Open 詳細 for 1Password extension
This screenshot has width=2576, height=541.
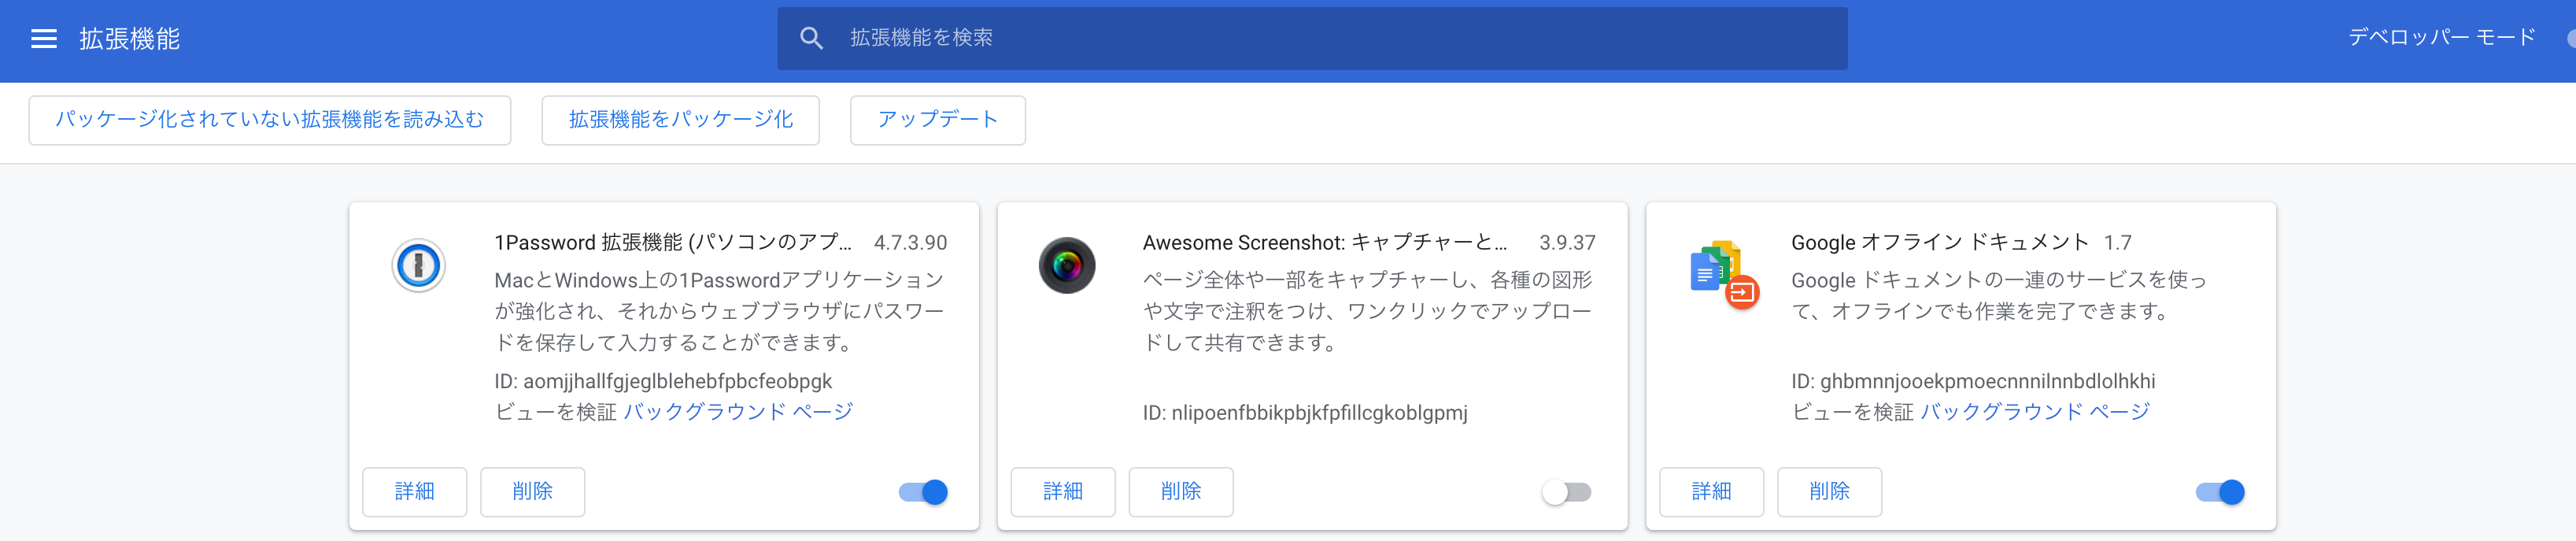pos(414,491)
